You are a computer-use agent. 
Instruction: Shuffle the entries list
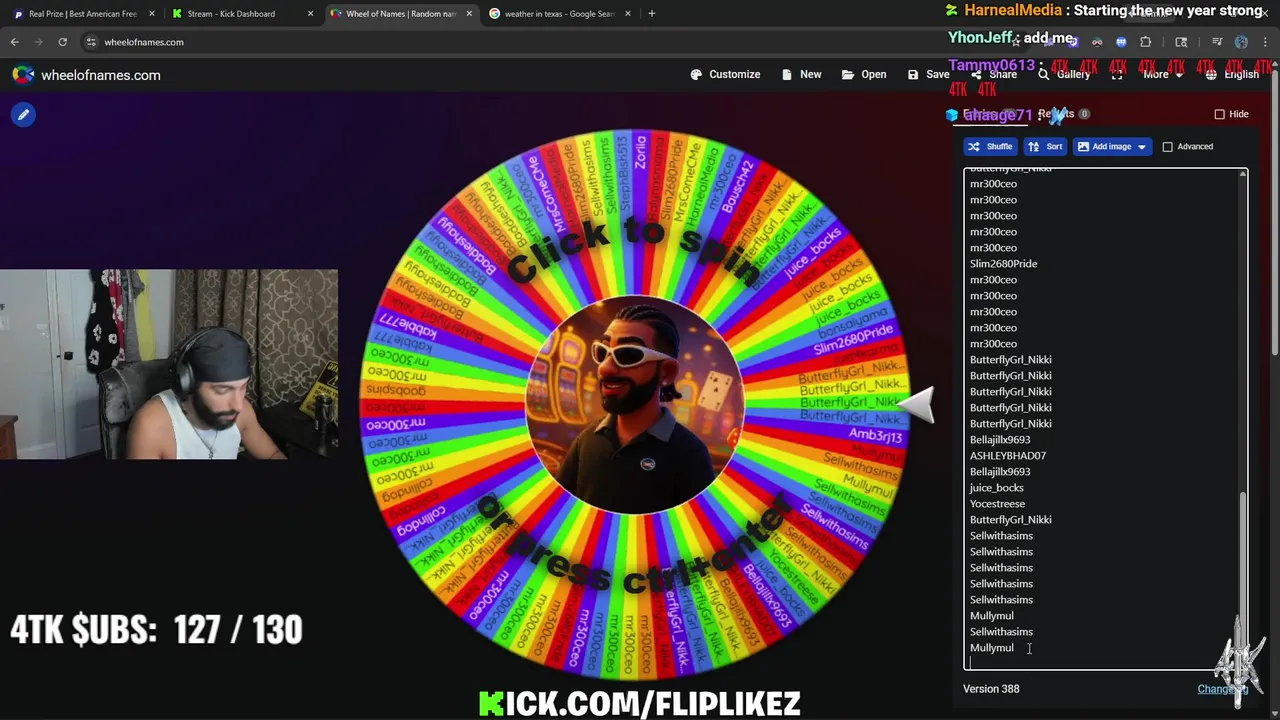coord(990,146)
